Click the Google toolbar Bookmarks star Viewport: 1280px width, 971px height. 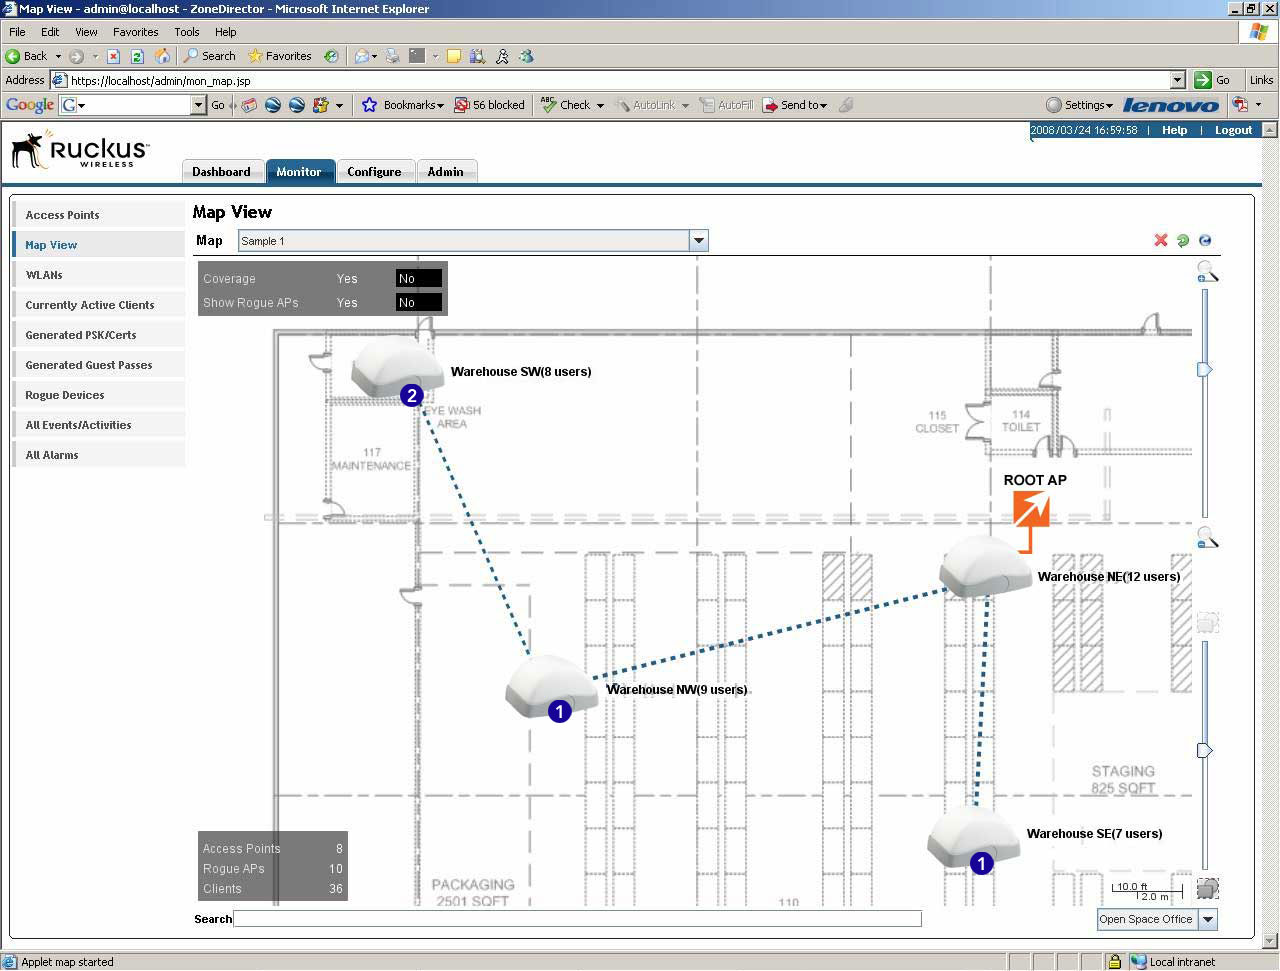pyautogui.click(x=369, y=105)
